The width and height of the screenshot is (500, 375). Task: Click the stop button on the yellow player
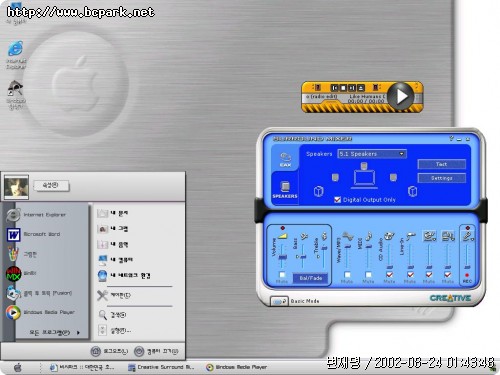(343, 88)
